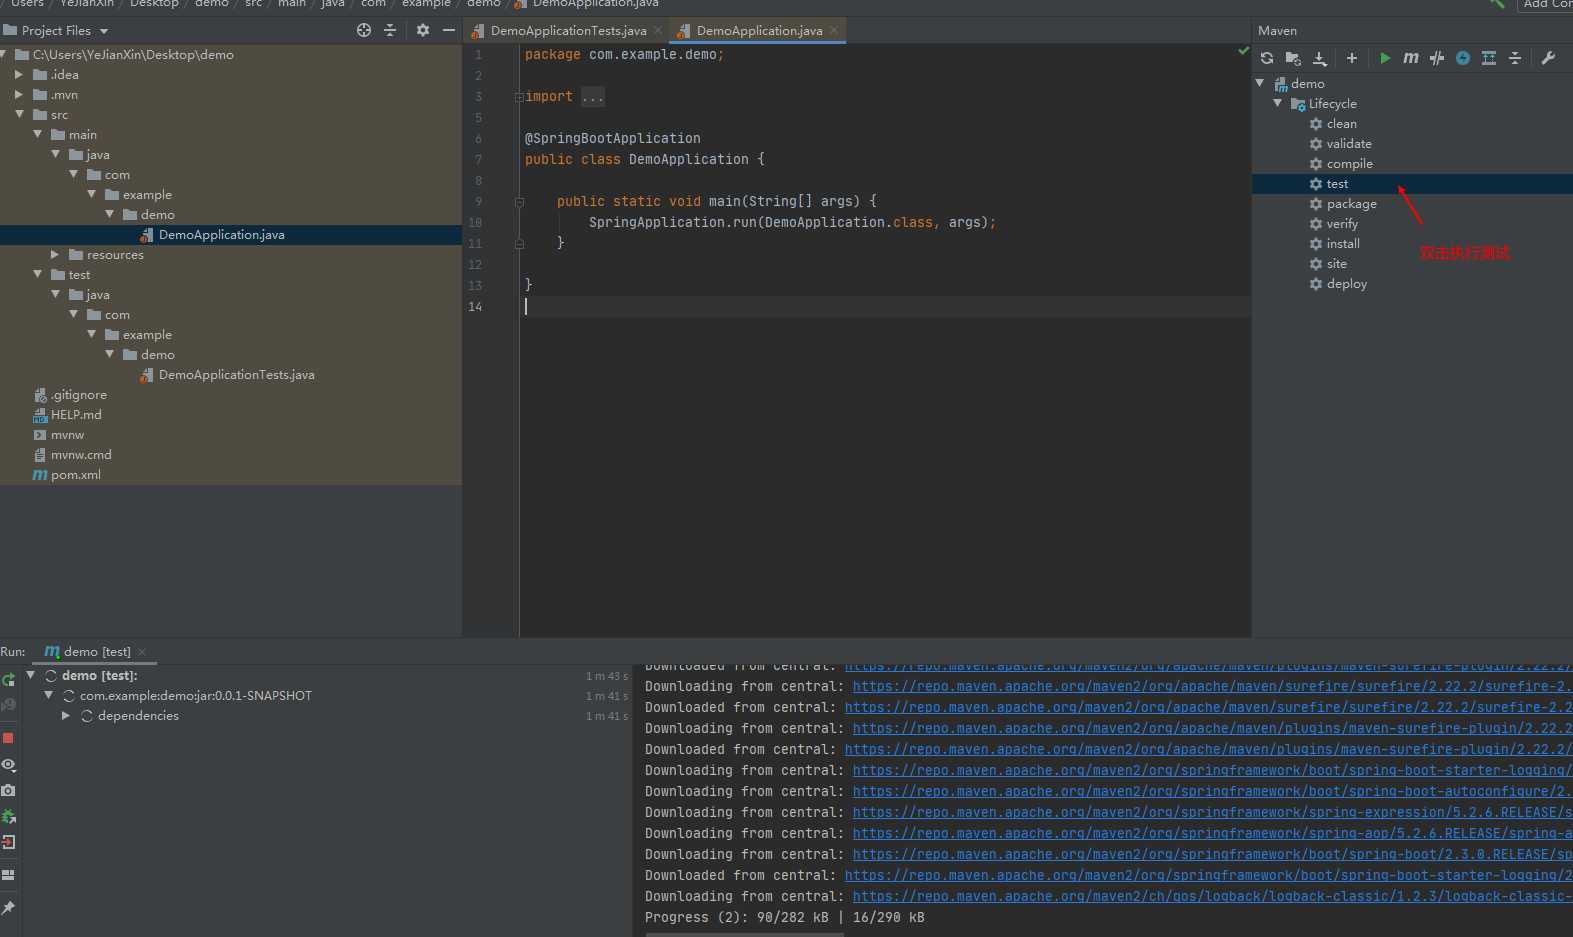Select Maven lifecycle goal clean
Image resolution: width=1573 pixels, height=937 pixels.
tap(1341, 124)
